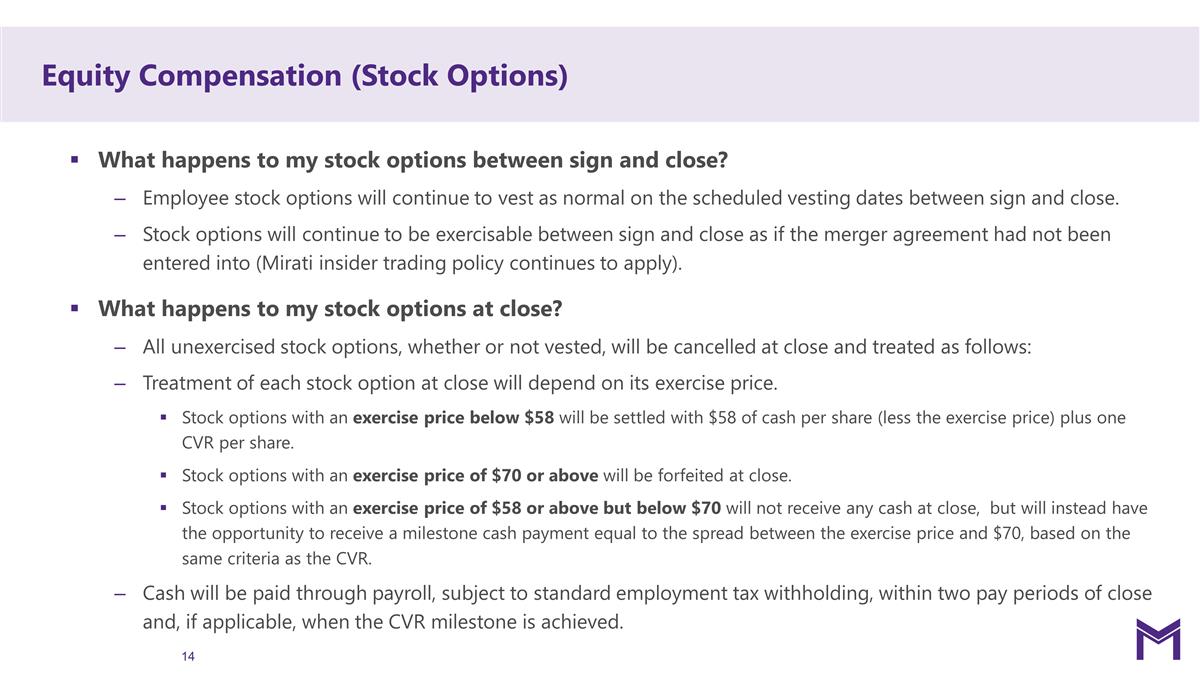
Task: Click square bullet beside first bold question
Action: click(74, 160)
